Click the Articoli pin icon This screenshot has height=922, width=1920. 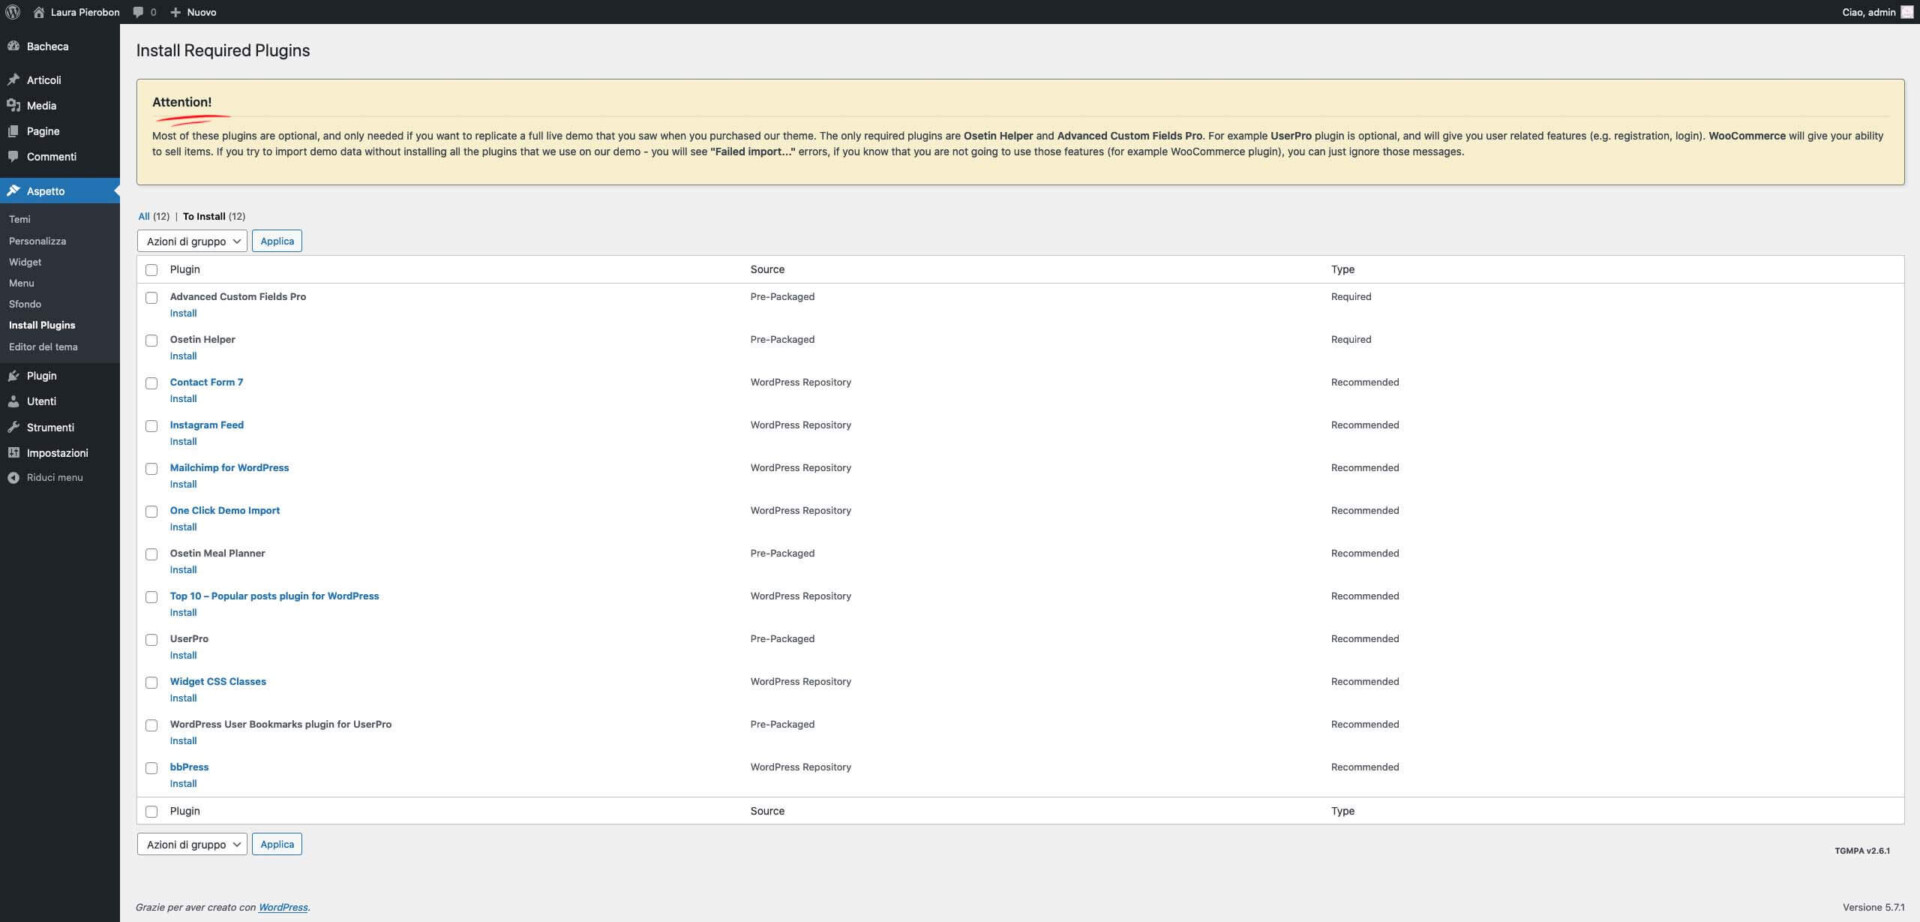click(x=13, y=80)
